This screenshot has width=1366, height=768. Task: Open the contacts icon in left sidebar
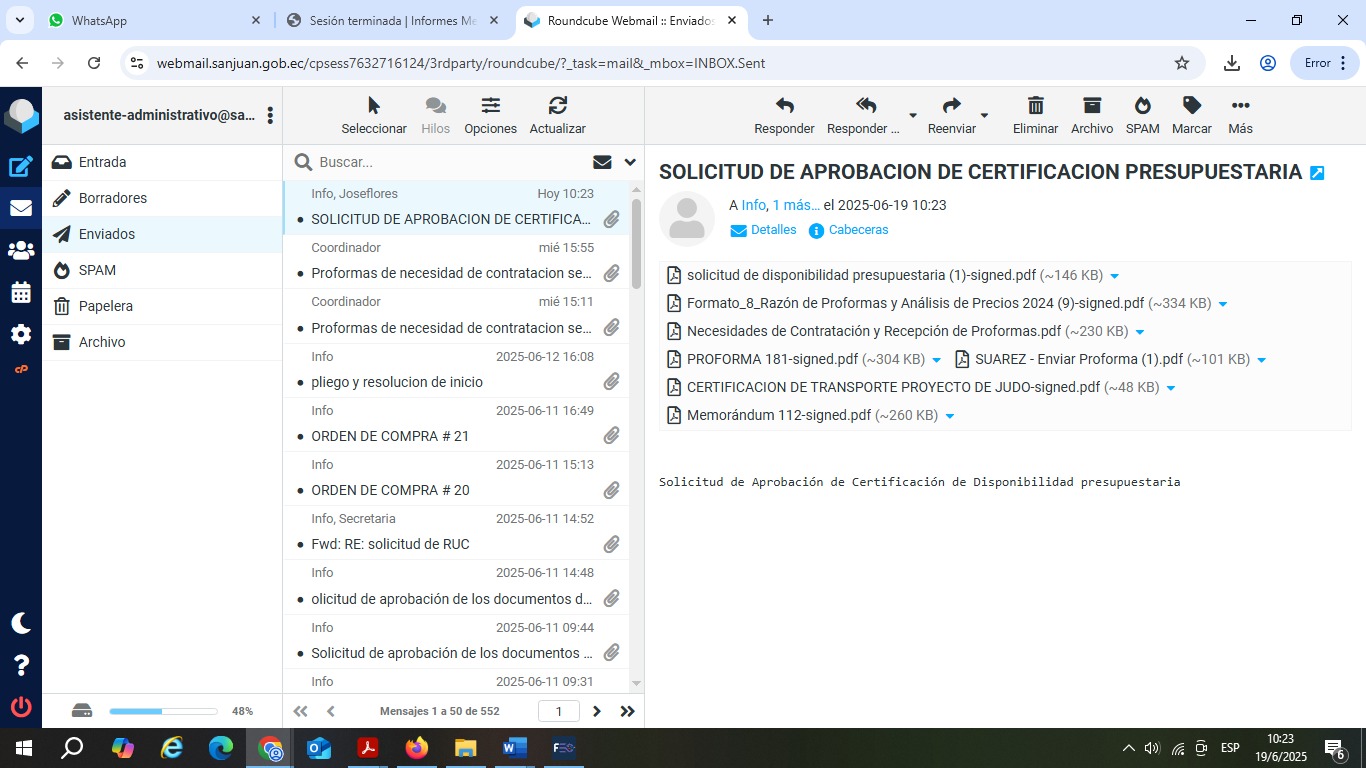(21, 251)
